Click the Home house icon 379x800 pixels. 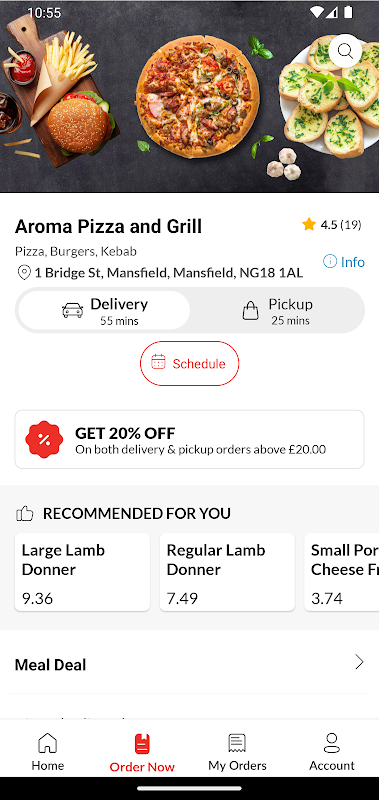point(47,743)
